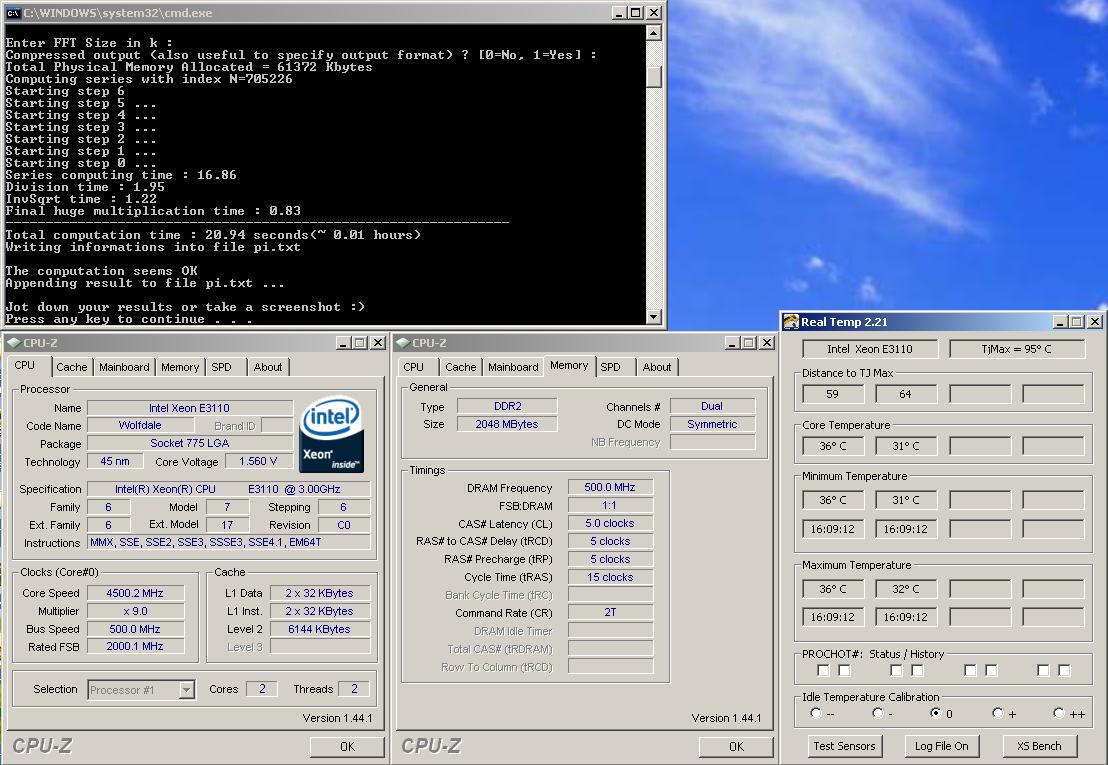The height and width of the screenshot is (765, 1108).
Task: Click the Log File On button
Action: pos(941,746)
